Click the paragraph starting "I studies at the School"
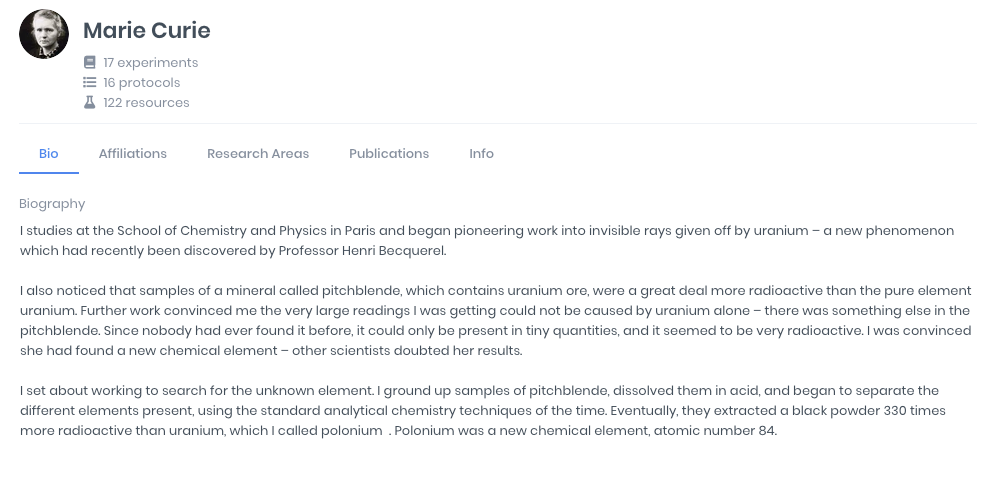 pos(486,240)
